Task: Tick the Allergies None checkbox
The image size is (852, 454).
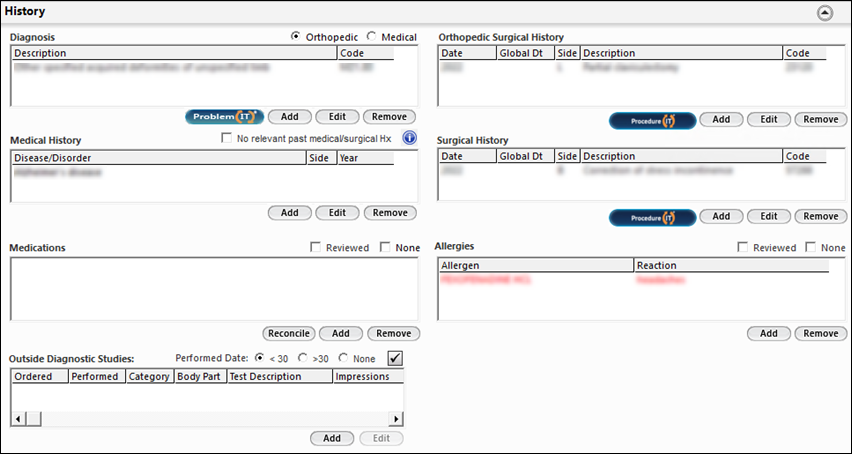Action: pos(810,248)
